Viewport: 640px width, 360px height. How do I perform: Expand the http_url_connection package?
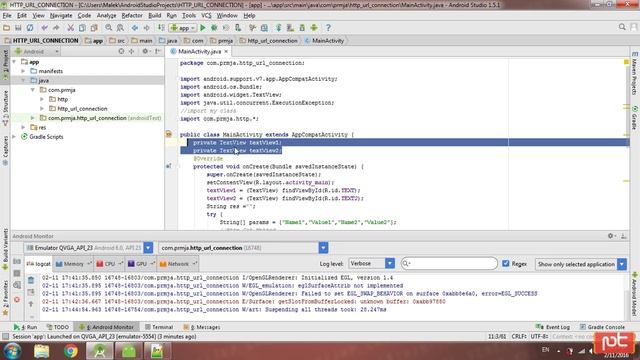click(x=42, y=109)
